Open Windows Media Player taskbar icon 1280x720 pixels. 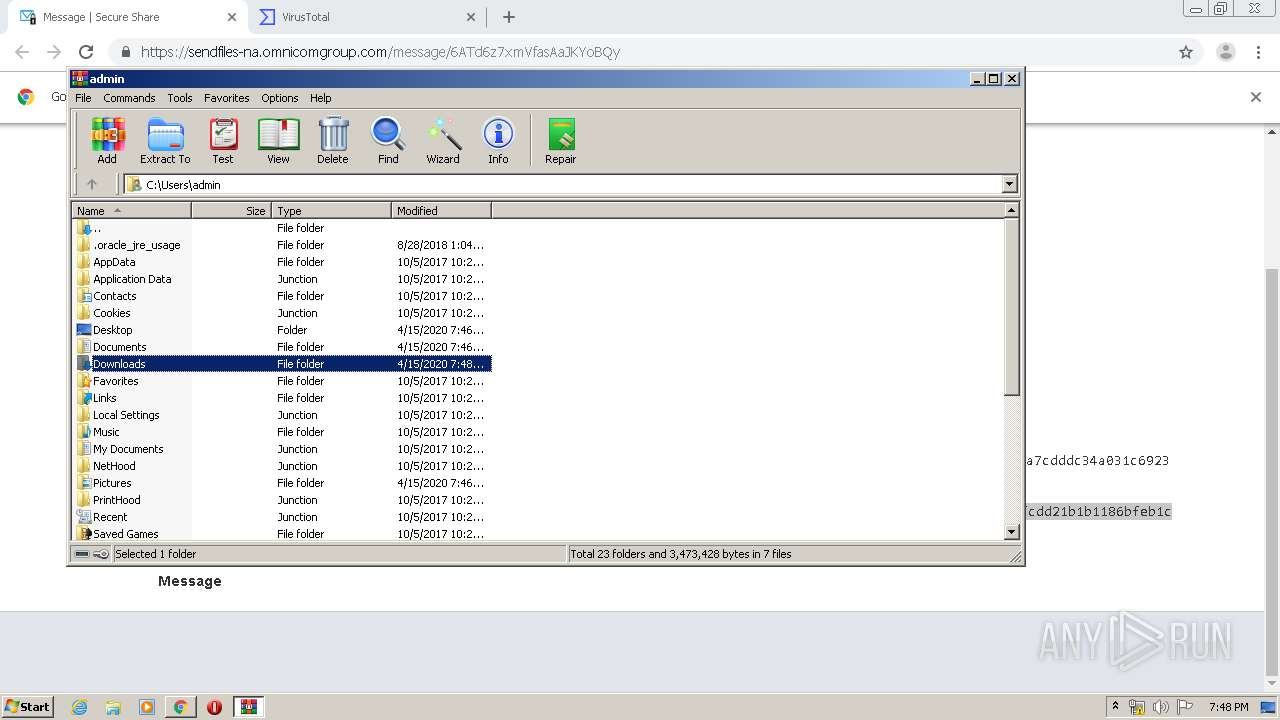pos(147,707)
